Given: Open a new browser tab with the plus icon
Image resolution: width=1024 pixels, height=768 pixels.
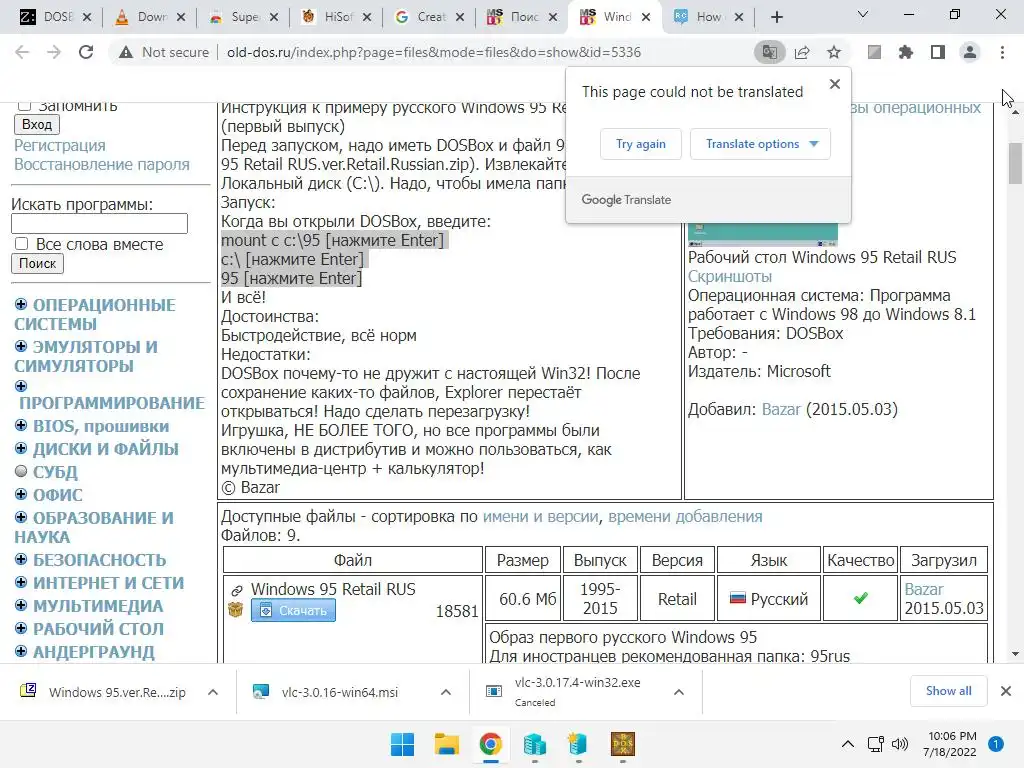Looking at the screenshot, I should tap(776, 17).
